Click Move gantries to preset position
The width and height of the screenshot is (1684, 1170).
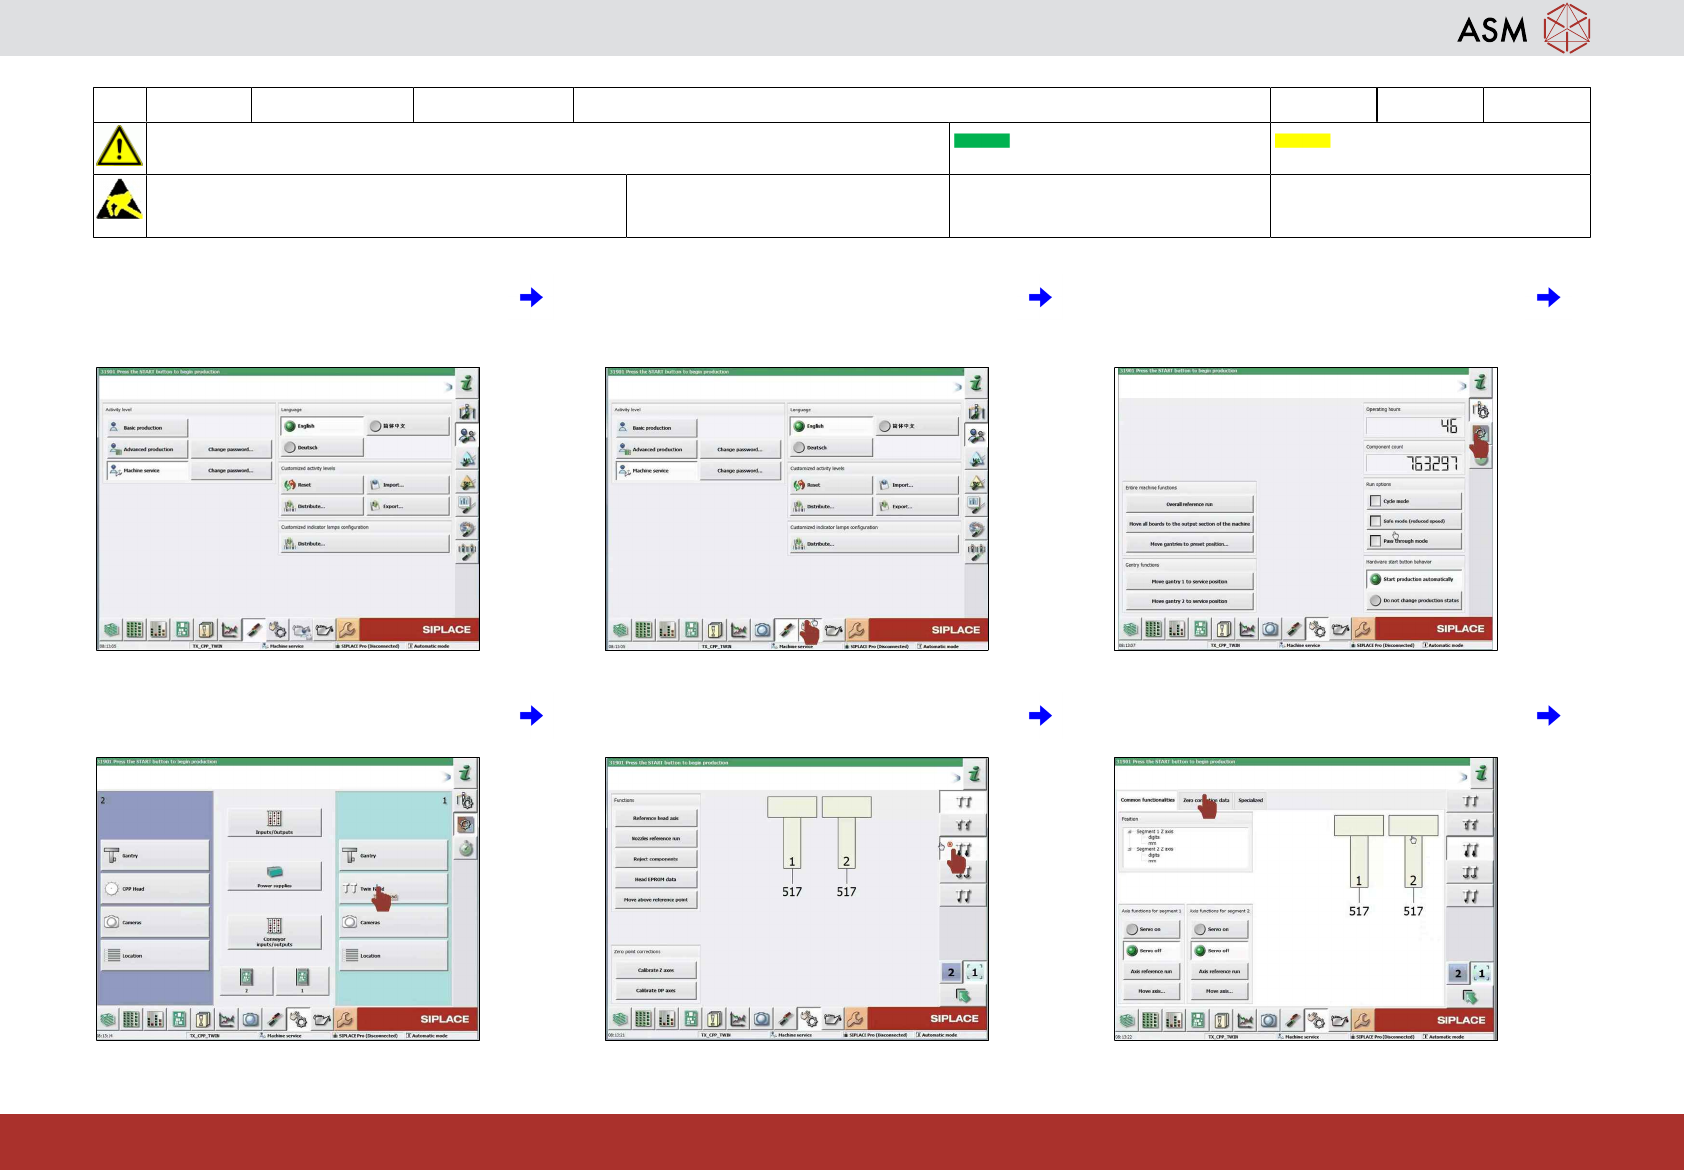pos(1189,544)
